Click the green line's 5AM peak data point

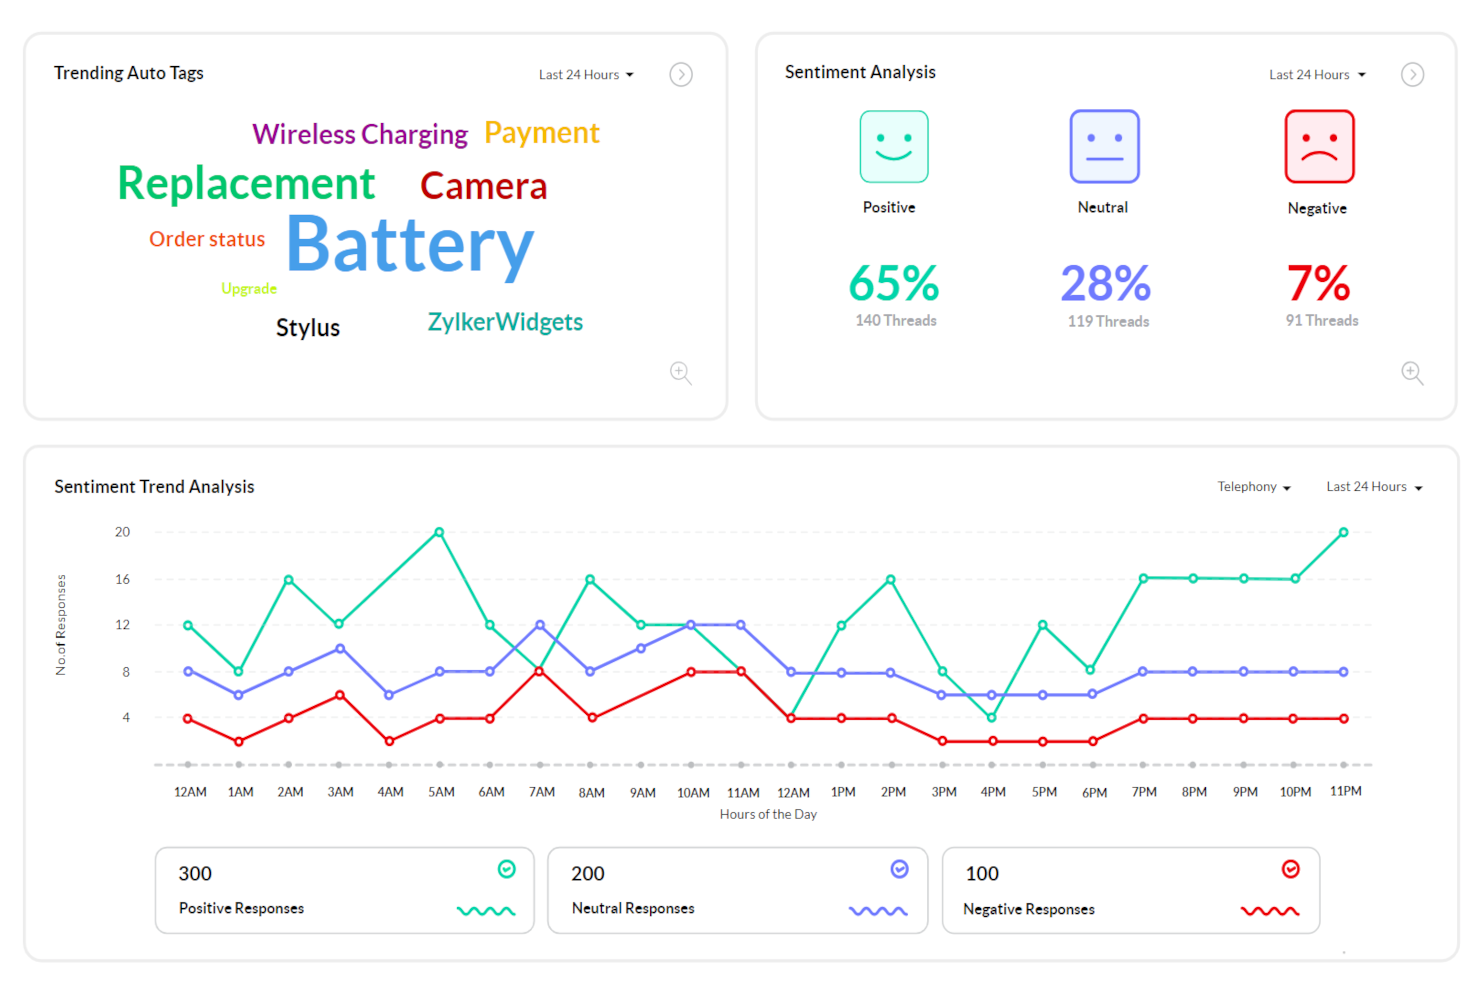(x=440, y=532)
